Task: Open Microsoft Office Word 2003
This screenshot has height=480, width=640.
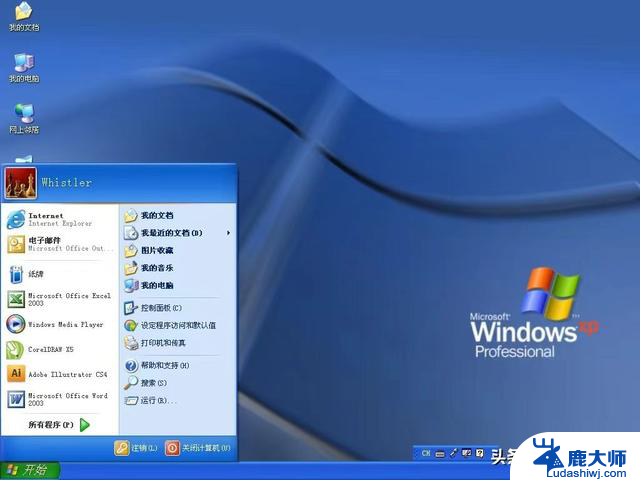Action: point(60,399)
